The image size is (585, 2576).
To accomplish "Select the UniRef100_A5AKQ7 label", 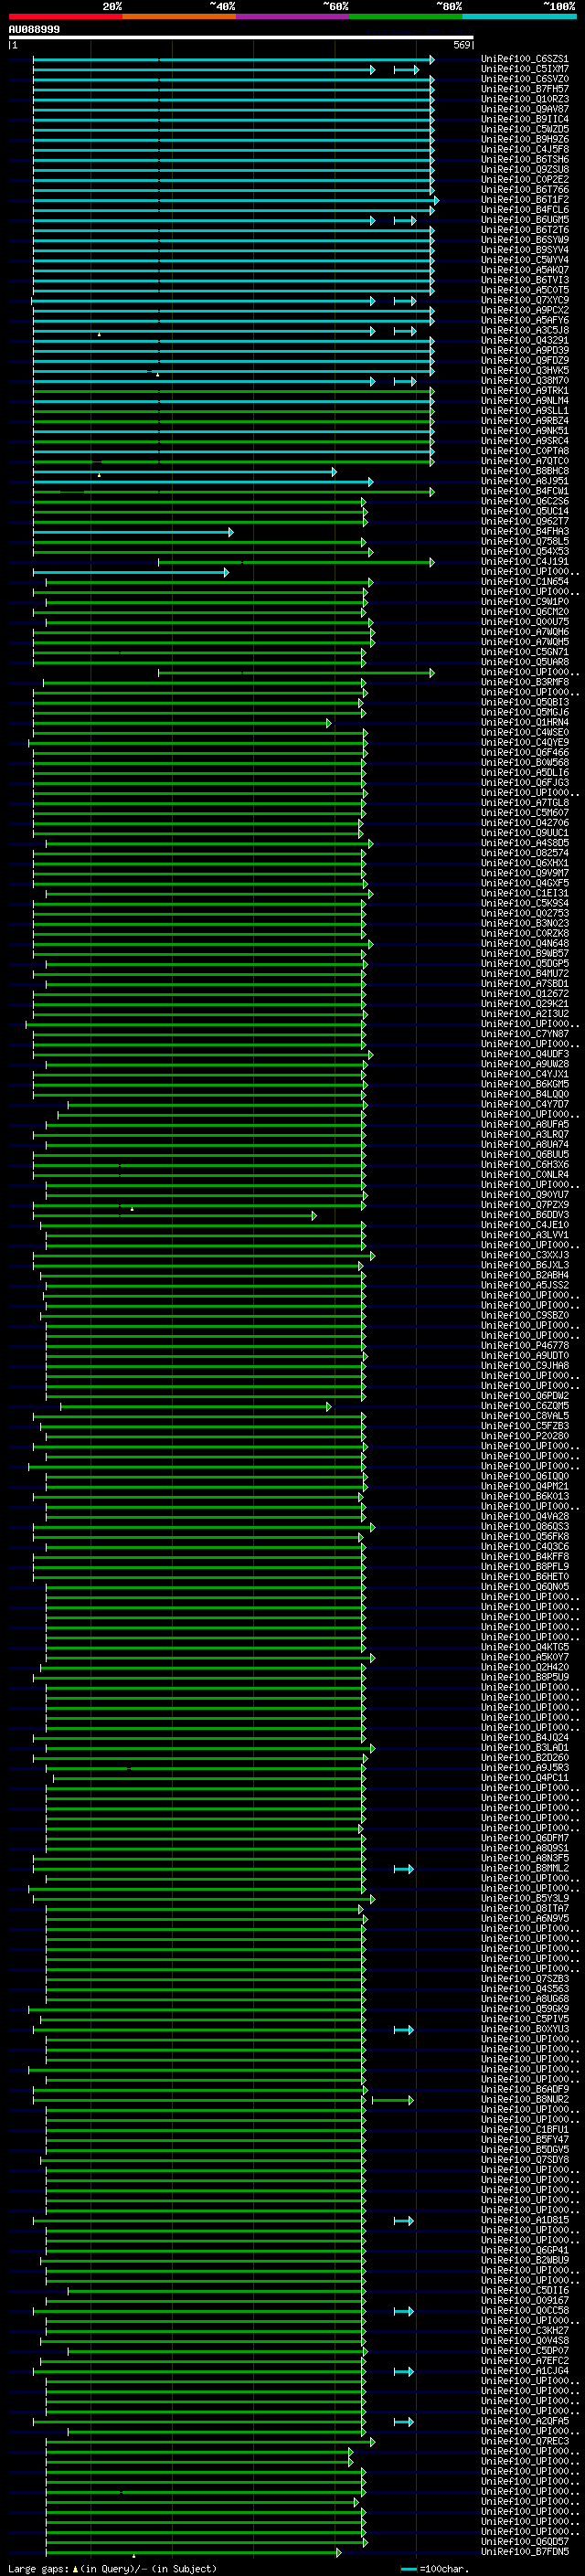I will click(x=525, y=270).
